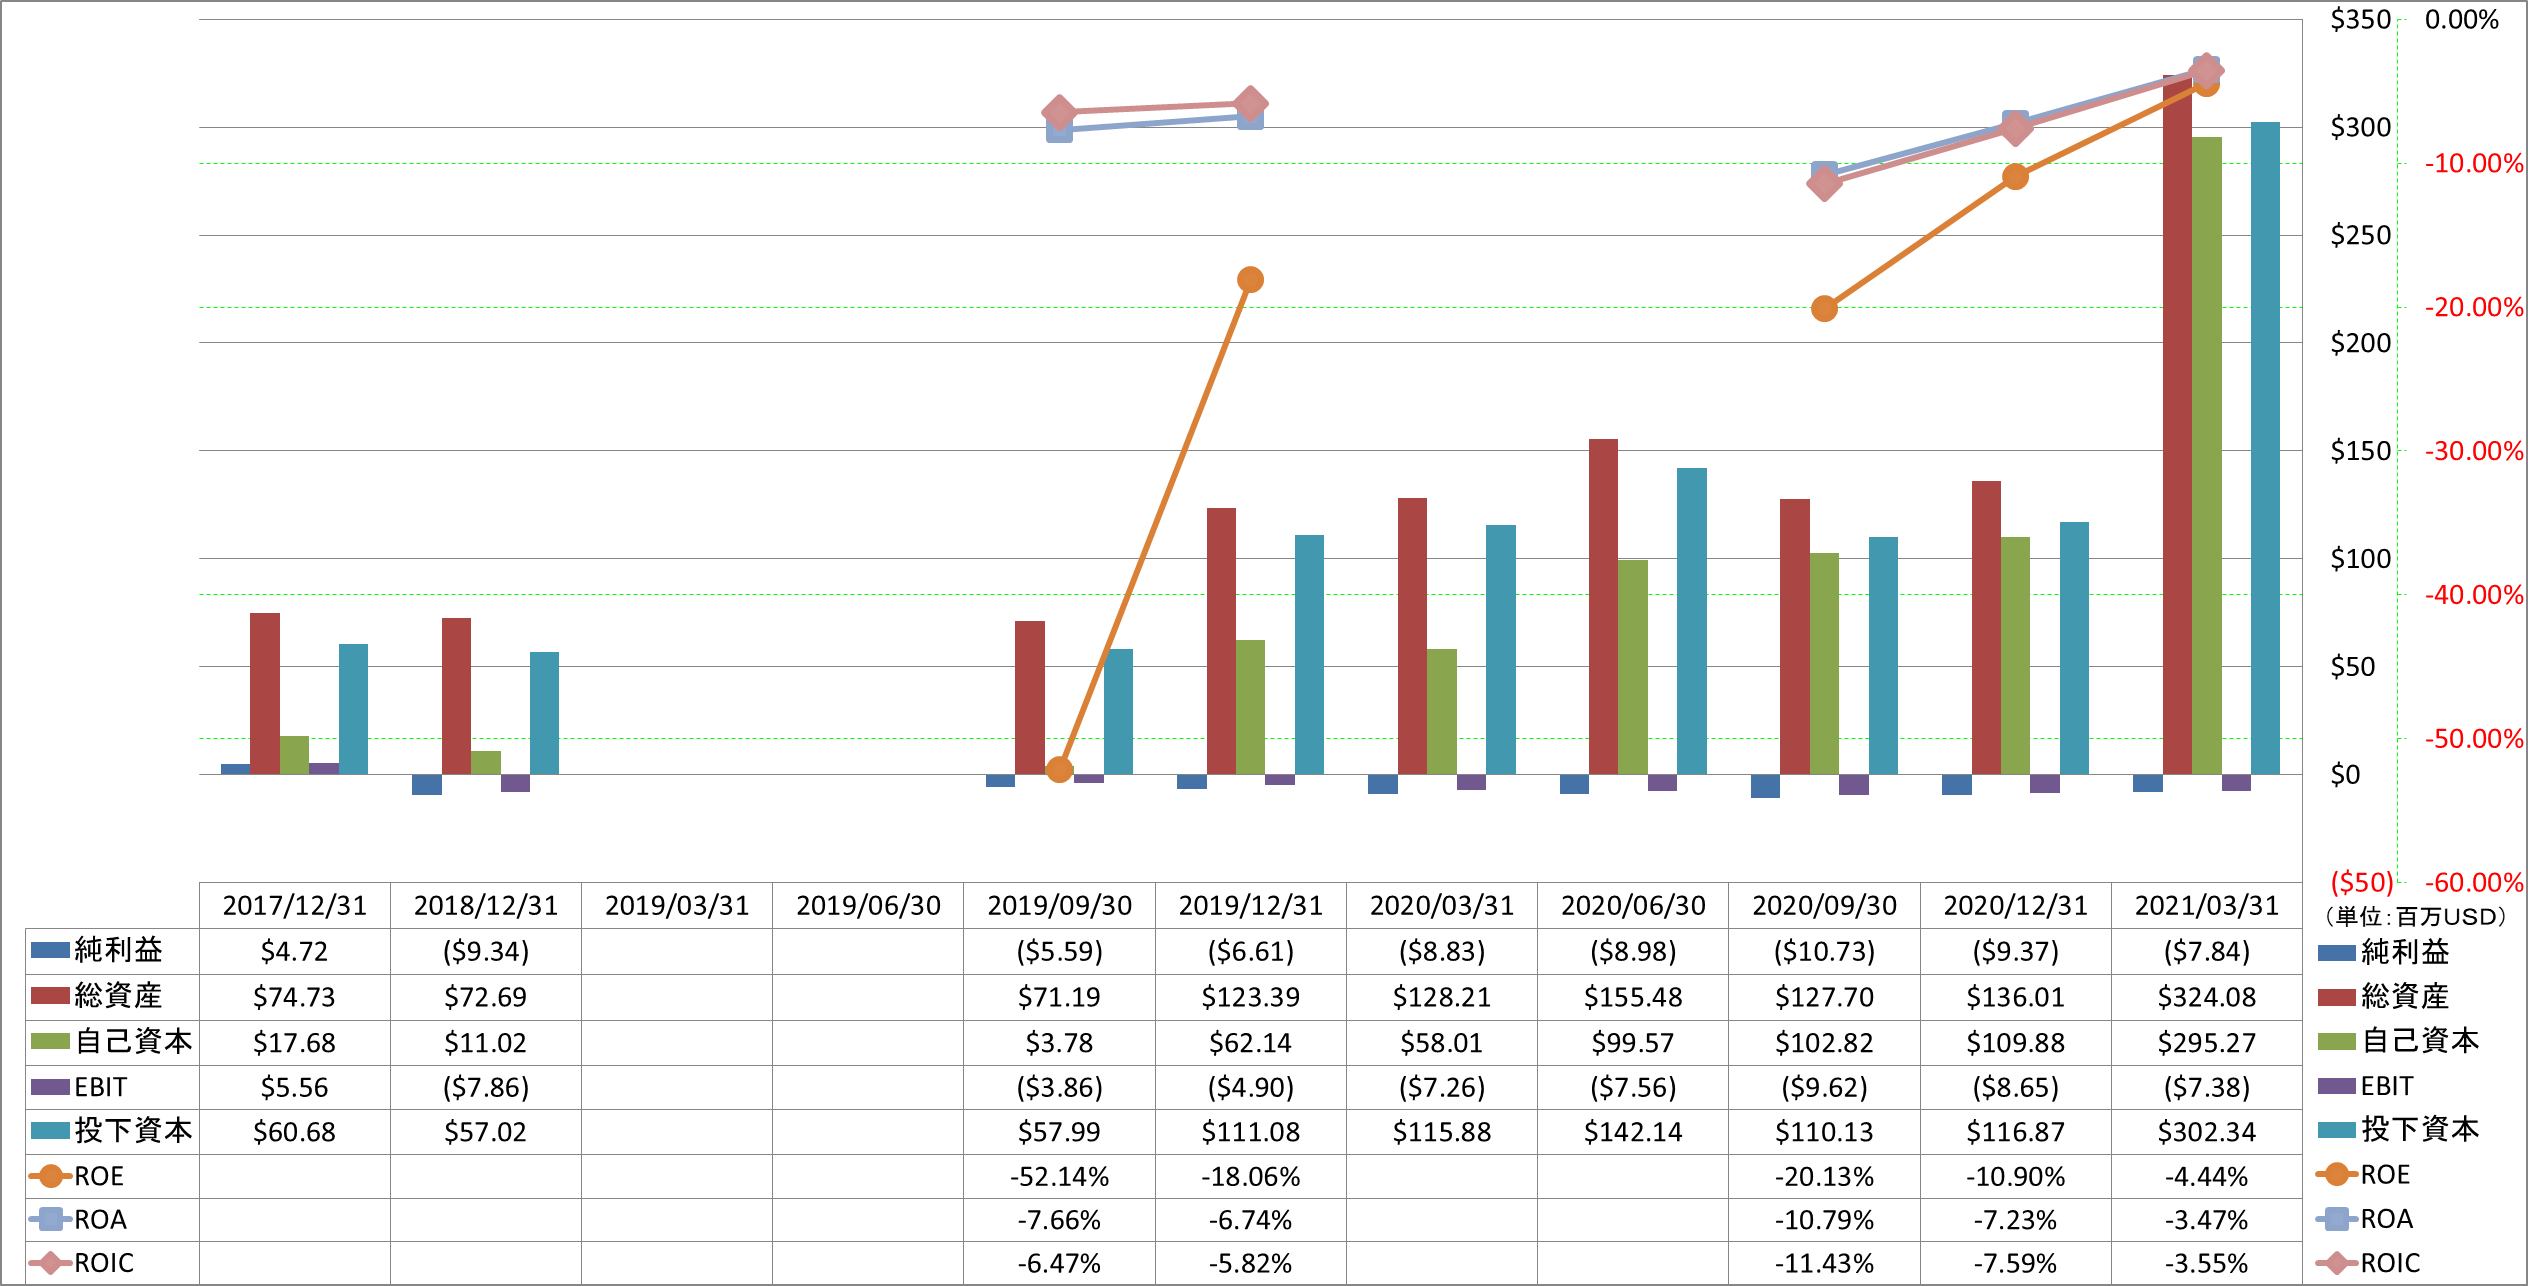Click the (単位:百万USD) unit note

tap(2416, 916)
